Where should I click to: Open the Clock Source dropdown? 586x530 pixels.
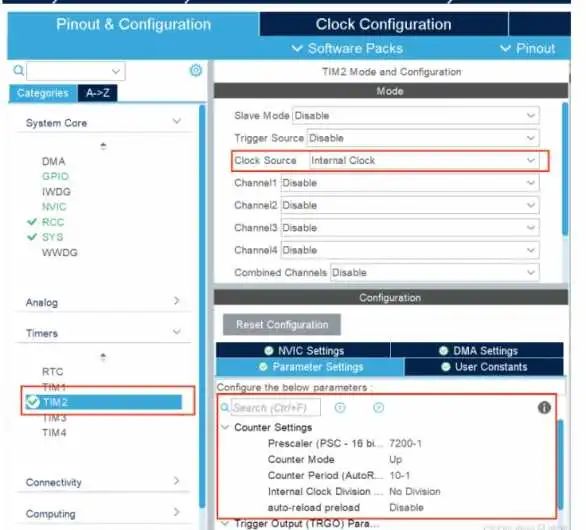[425, 160]
